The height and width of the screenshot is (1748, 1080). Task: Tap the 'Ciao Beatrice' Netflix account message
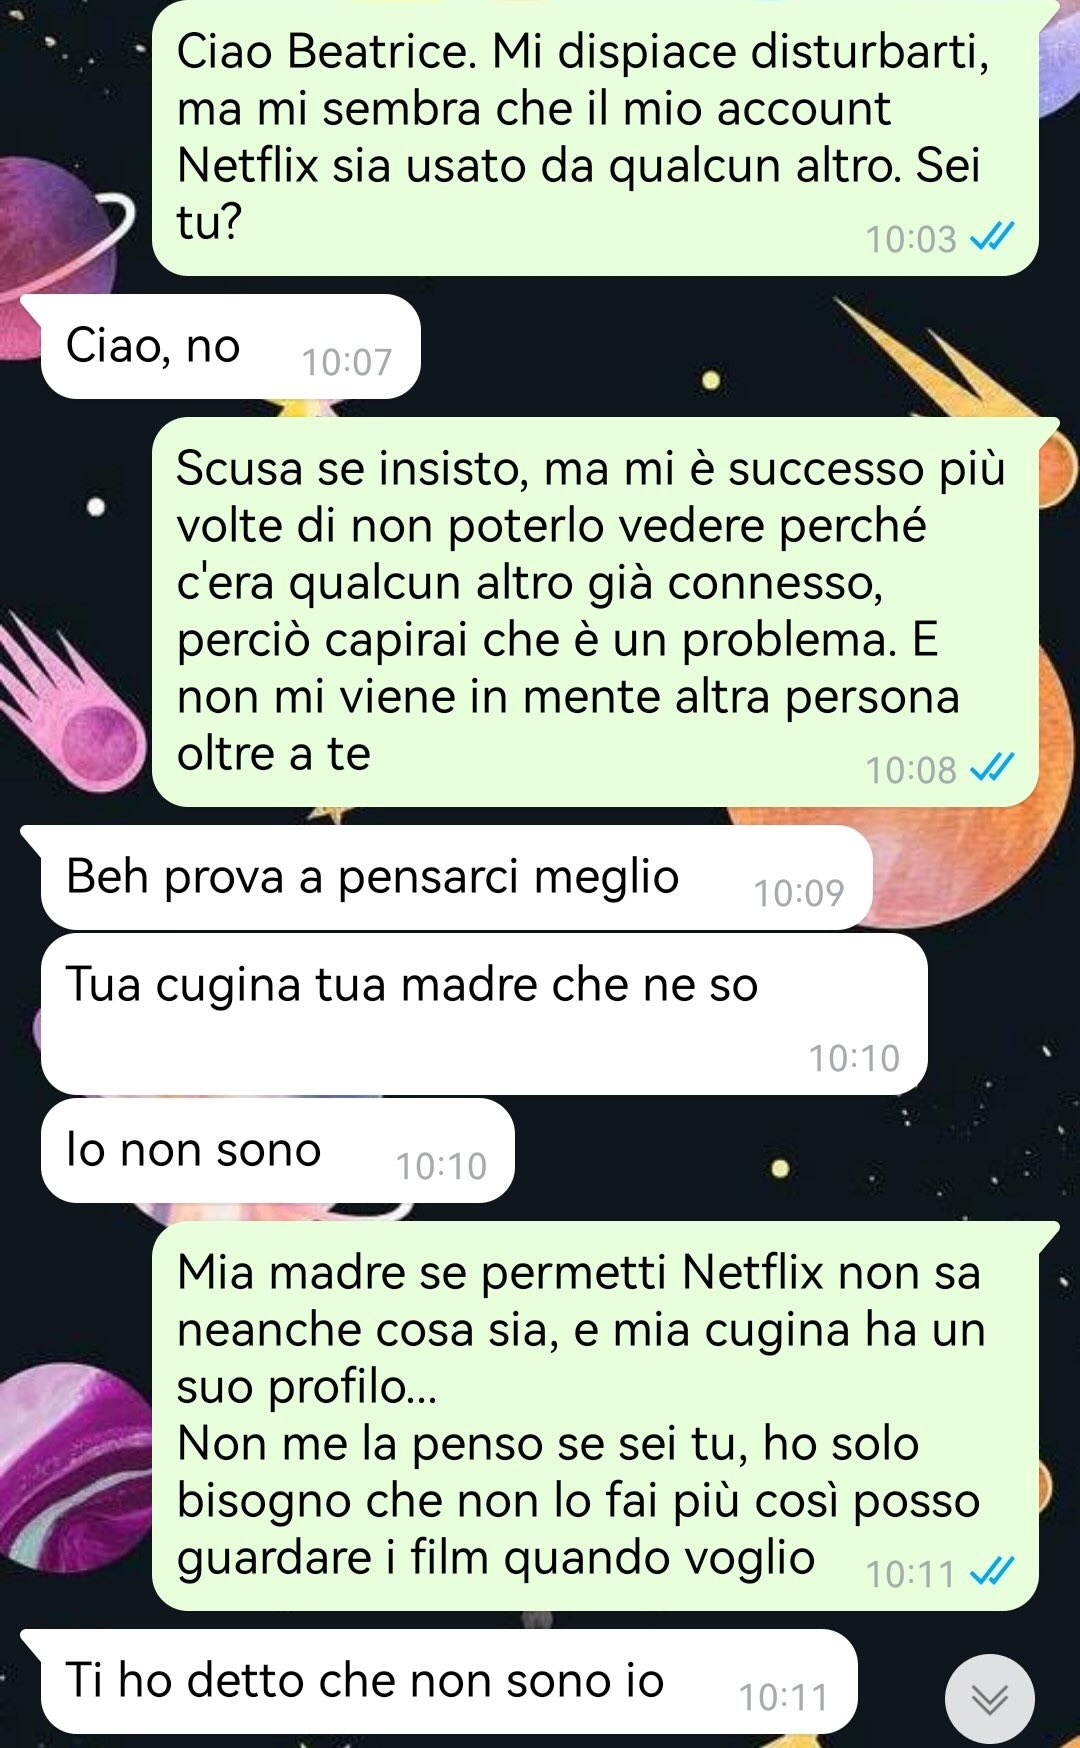click(x=595, y=138)
